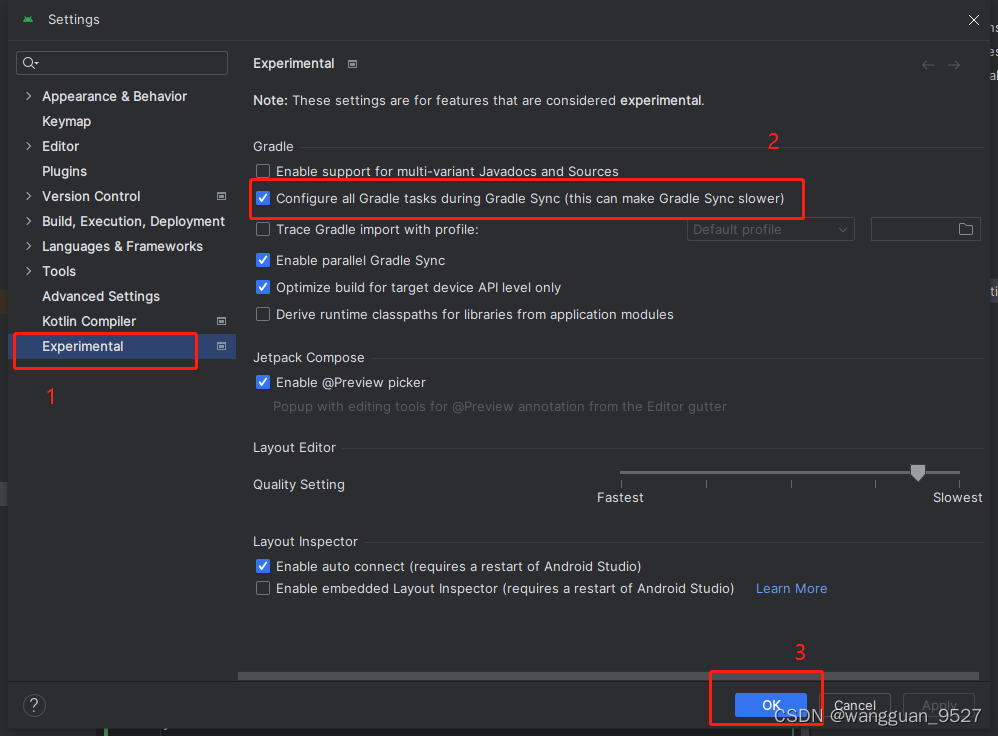The width and height of the screenshot is (998, 736).
Task: Browse for trace profile with folder icon
Action: tap(966, 229)
